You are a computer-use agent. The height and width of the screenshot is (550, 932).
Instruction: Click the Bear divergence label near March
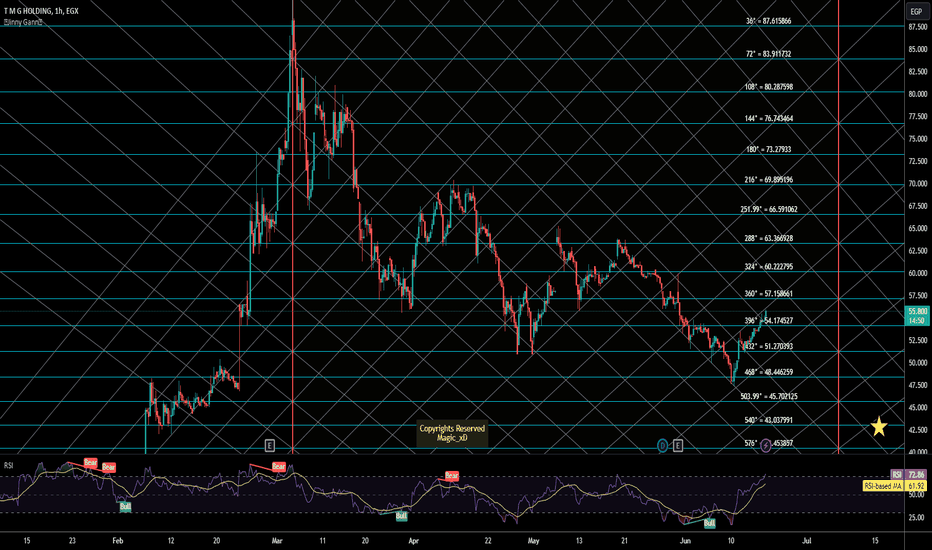click(x=279, y=467)
